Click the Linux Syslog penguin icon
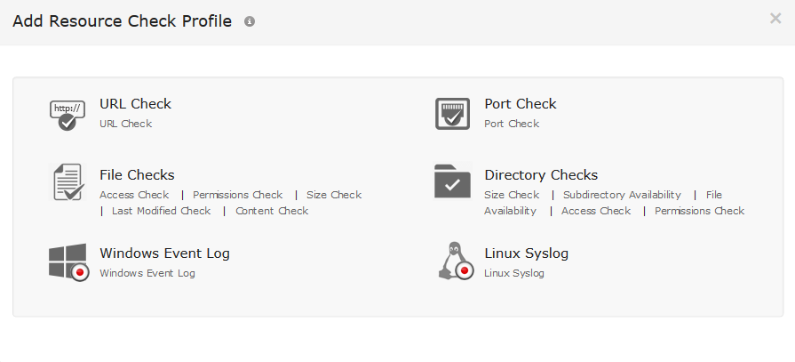795x362 pixels. (x=455, y=261)
